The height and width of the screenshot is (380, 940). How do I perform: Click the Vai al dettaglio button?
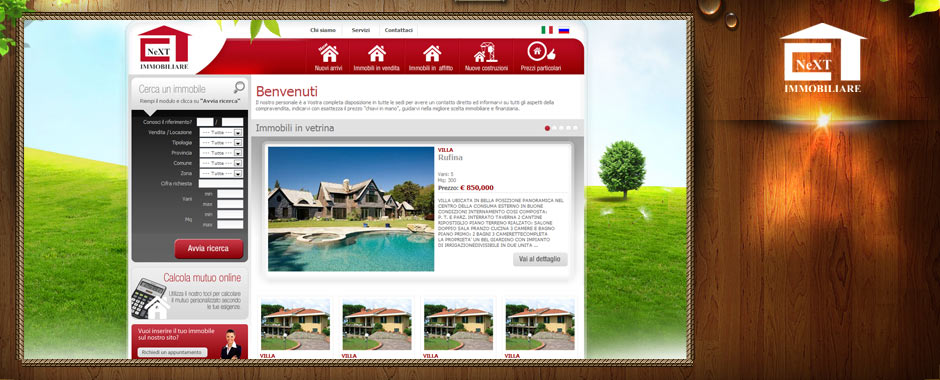pyautogui.click(x=540, y=259)
